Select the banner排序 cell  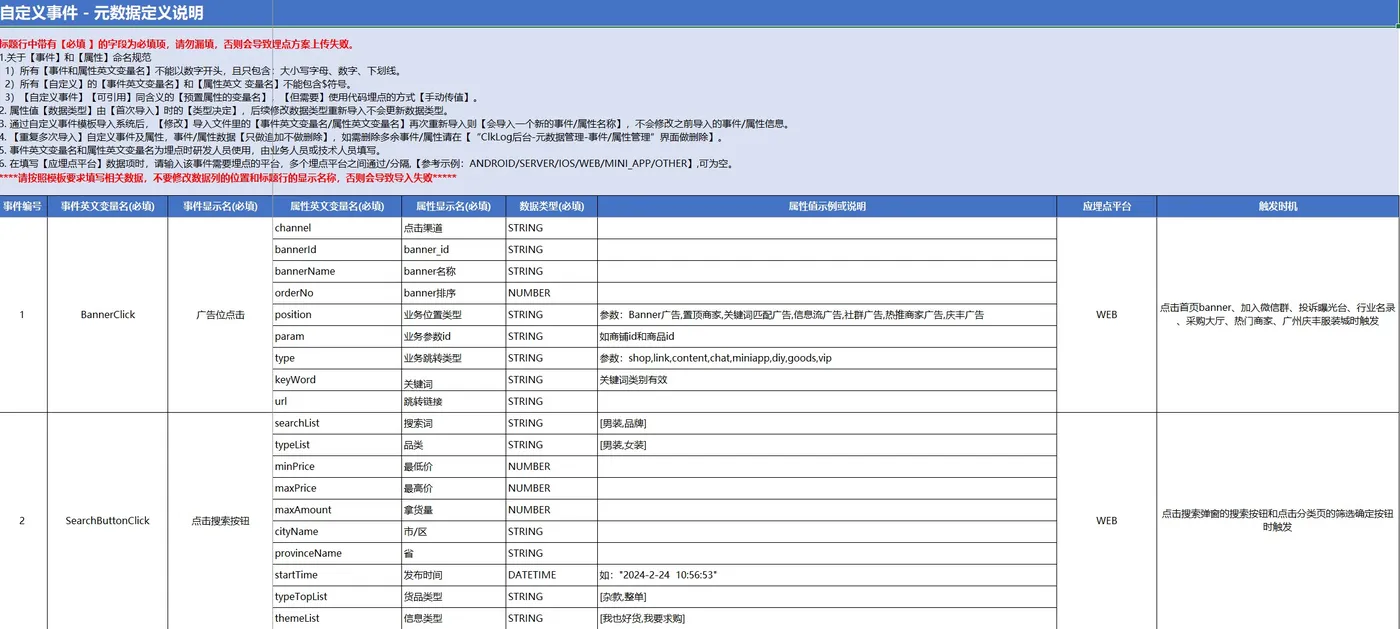453,293
